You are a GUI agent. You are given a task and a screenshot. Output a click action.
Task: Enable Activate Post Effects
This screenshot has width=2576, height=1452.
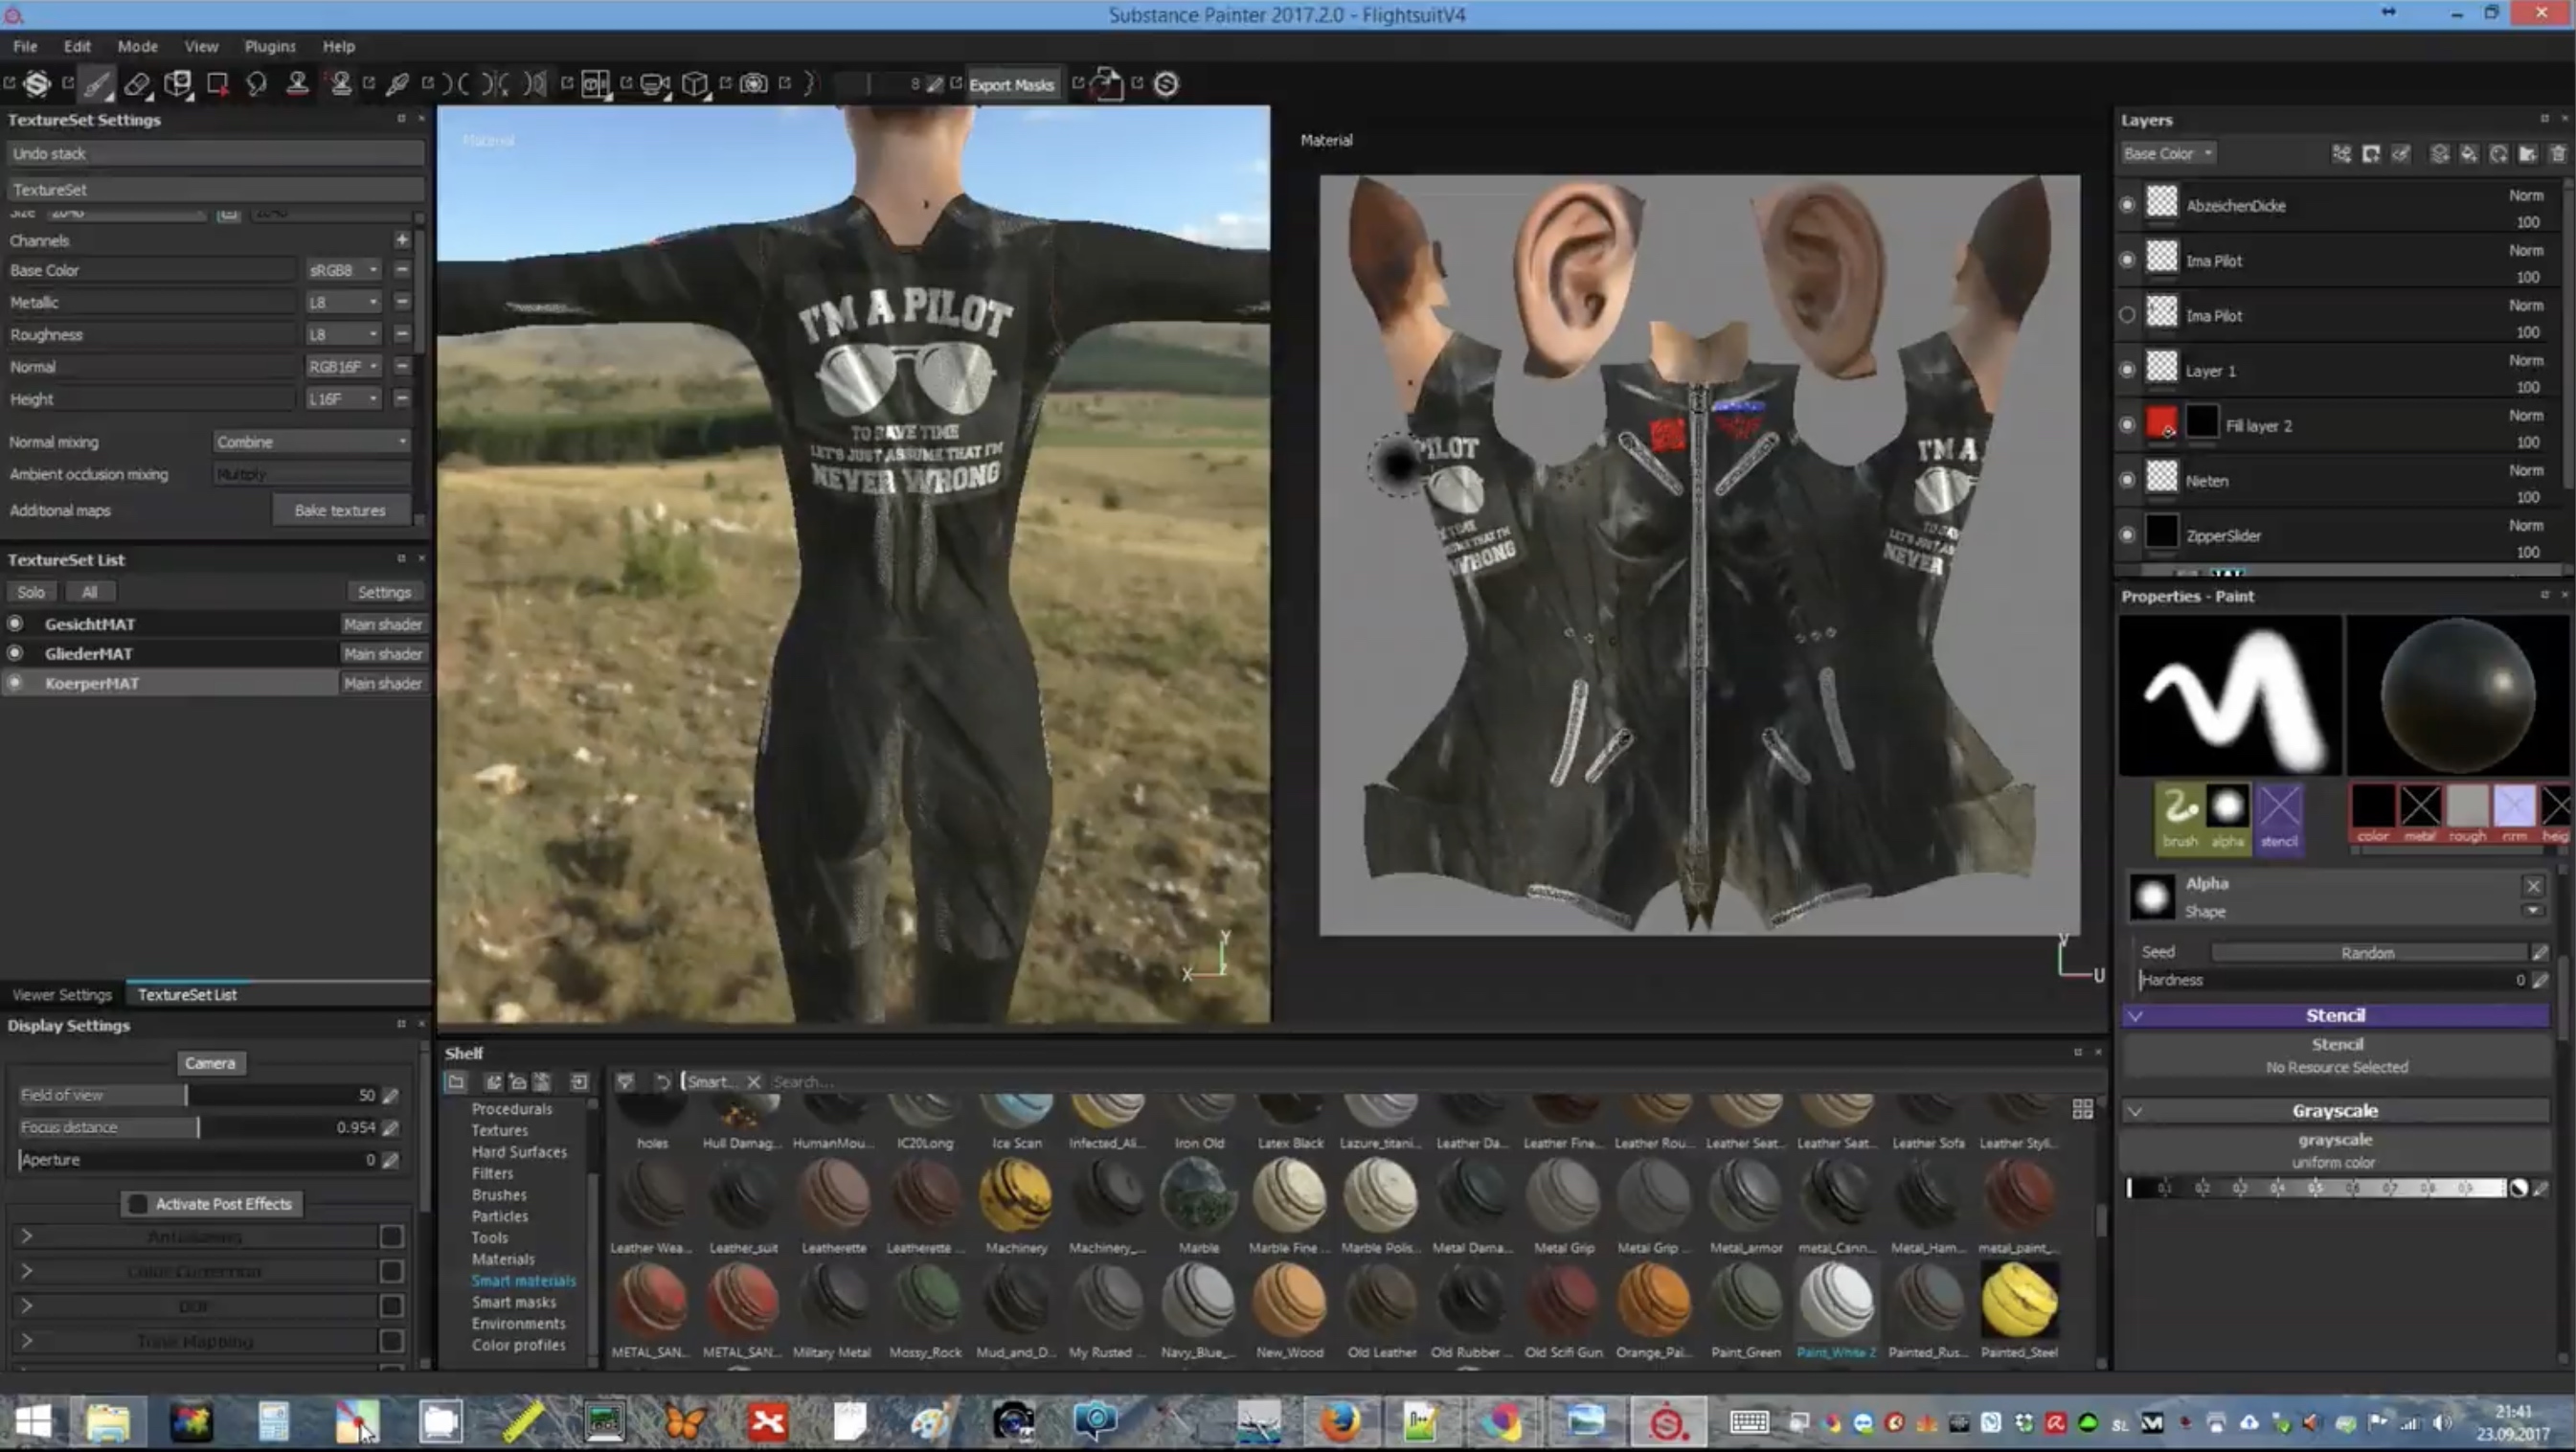click(x=138, y=1204)
